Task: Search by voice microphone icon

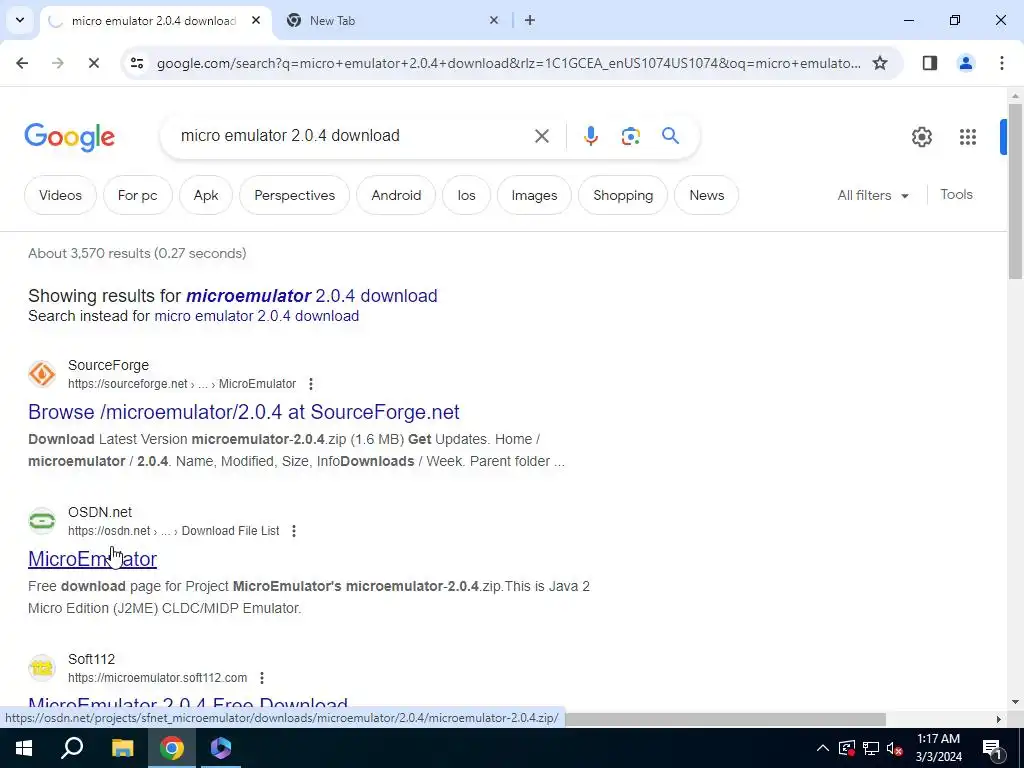Action: coord(590,136)
